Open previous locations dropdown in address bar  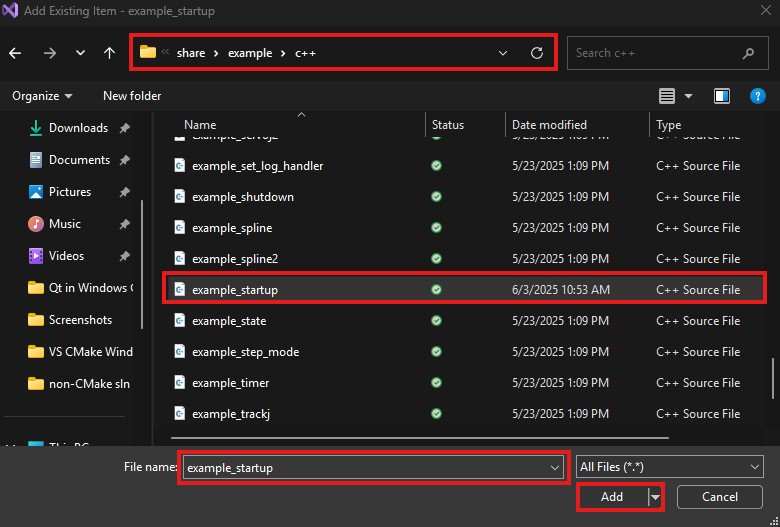coord(503,53)
